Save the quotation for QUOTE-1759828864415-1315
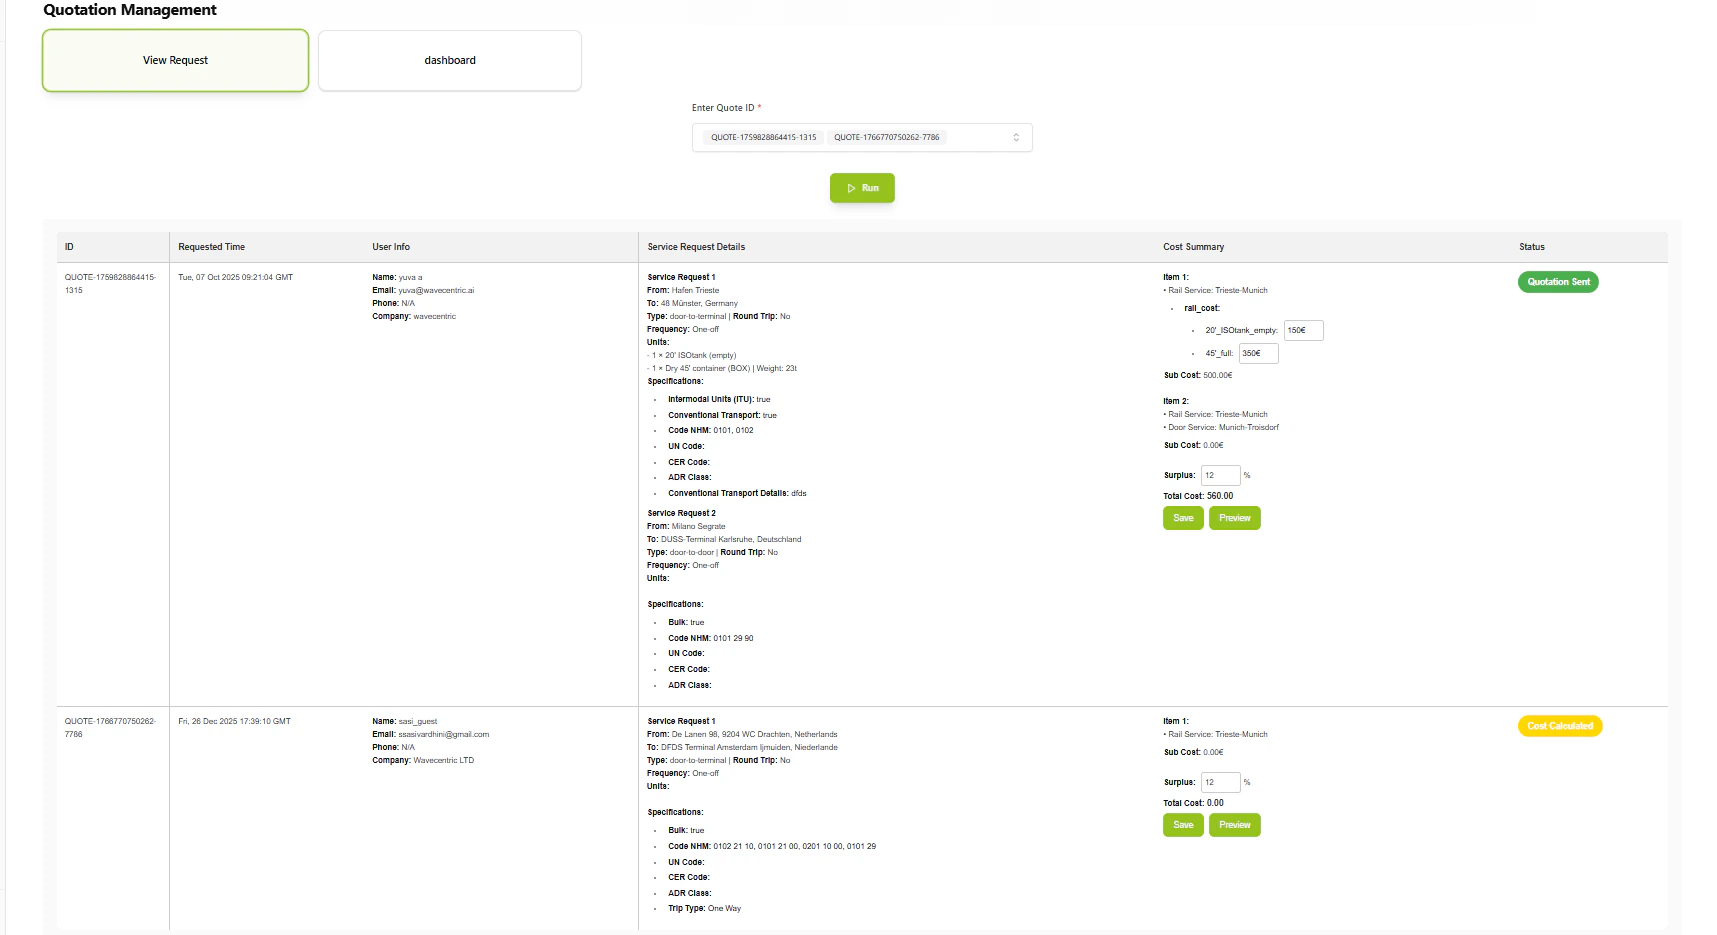1717x935 pixels. point(1183,518)
